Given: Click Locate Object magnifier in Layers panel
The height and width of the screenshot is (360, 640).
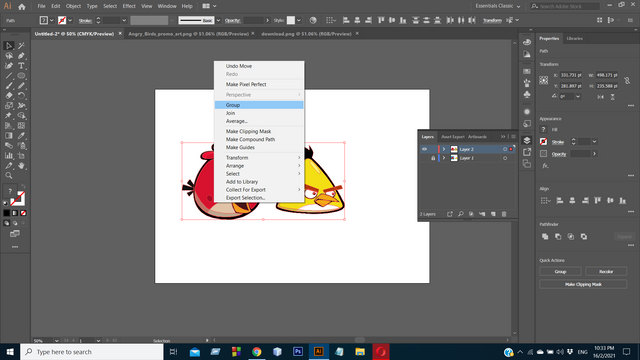Looking at the screenshot, I should point(461,214).
